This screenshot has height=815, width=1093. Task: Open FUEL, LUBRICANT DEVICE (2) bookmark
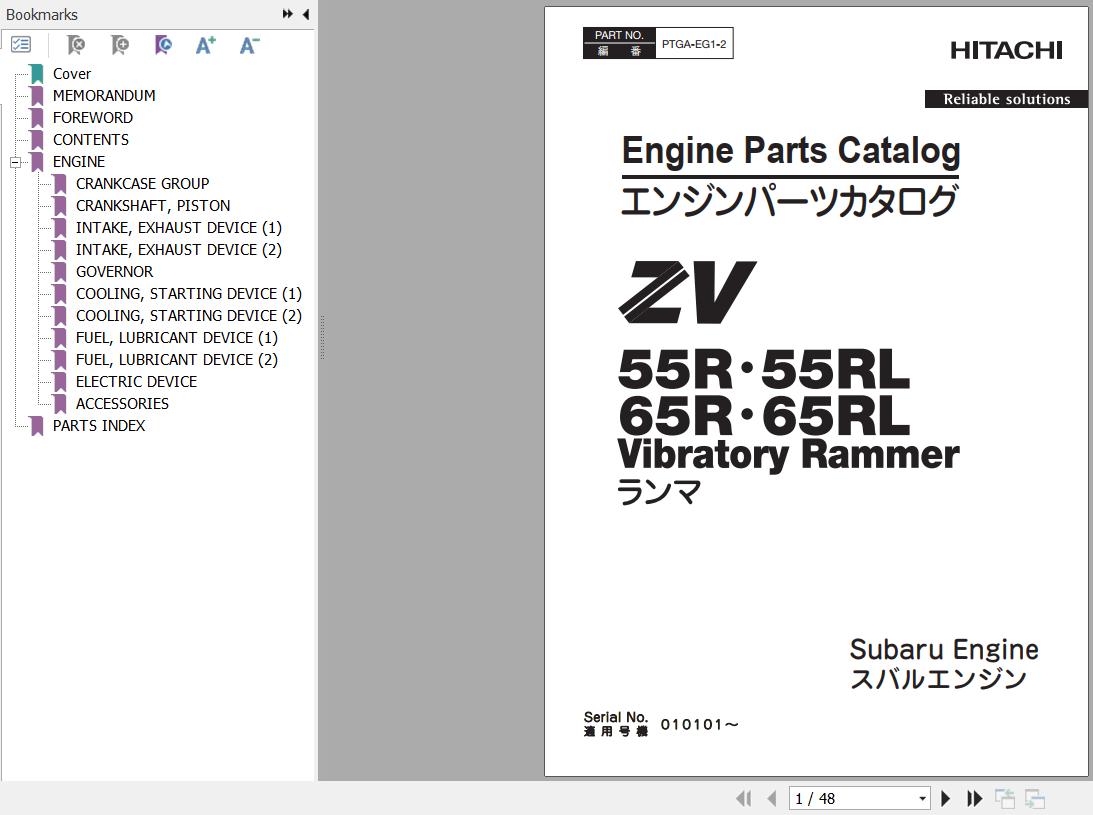pyautogui.click(x=176, y=360)
